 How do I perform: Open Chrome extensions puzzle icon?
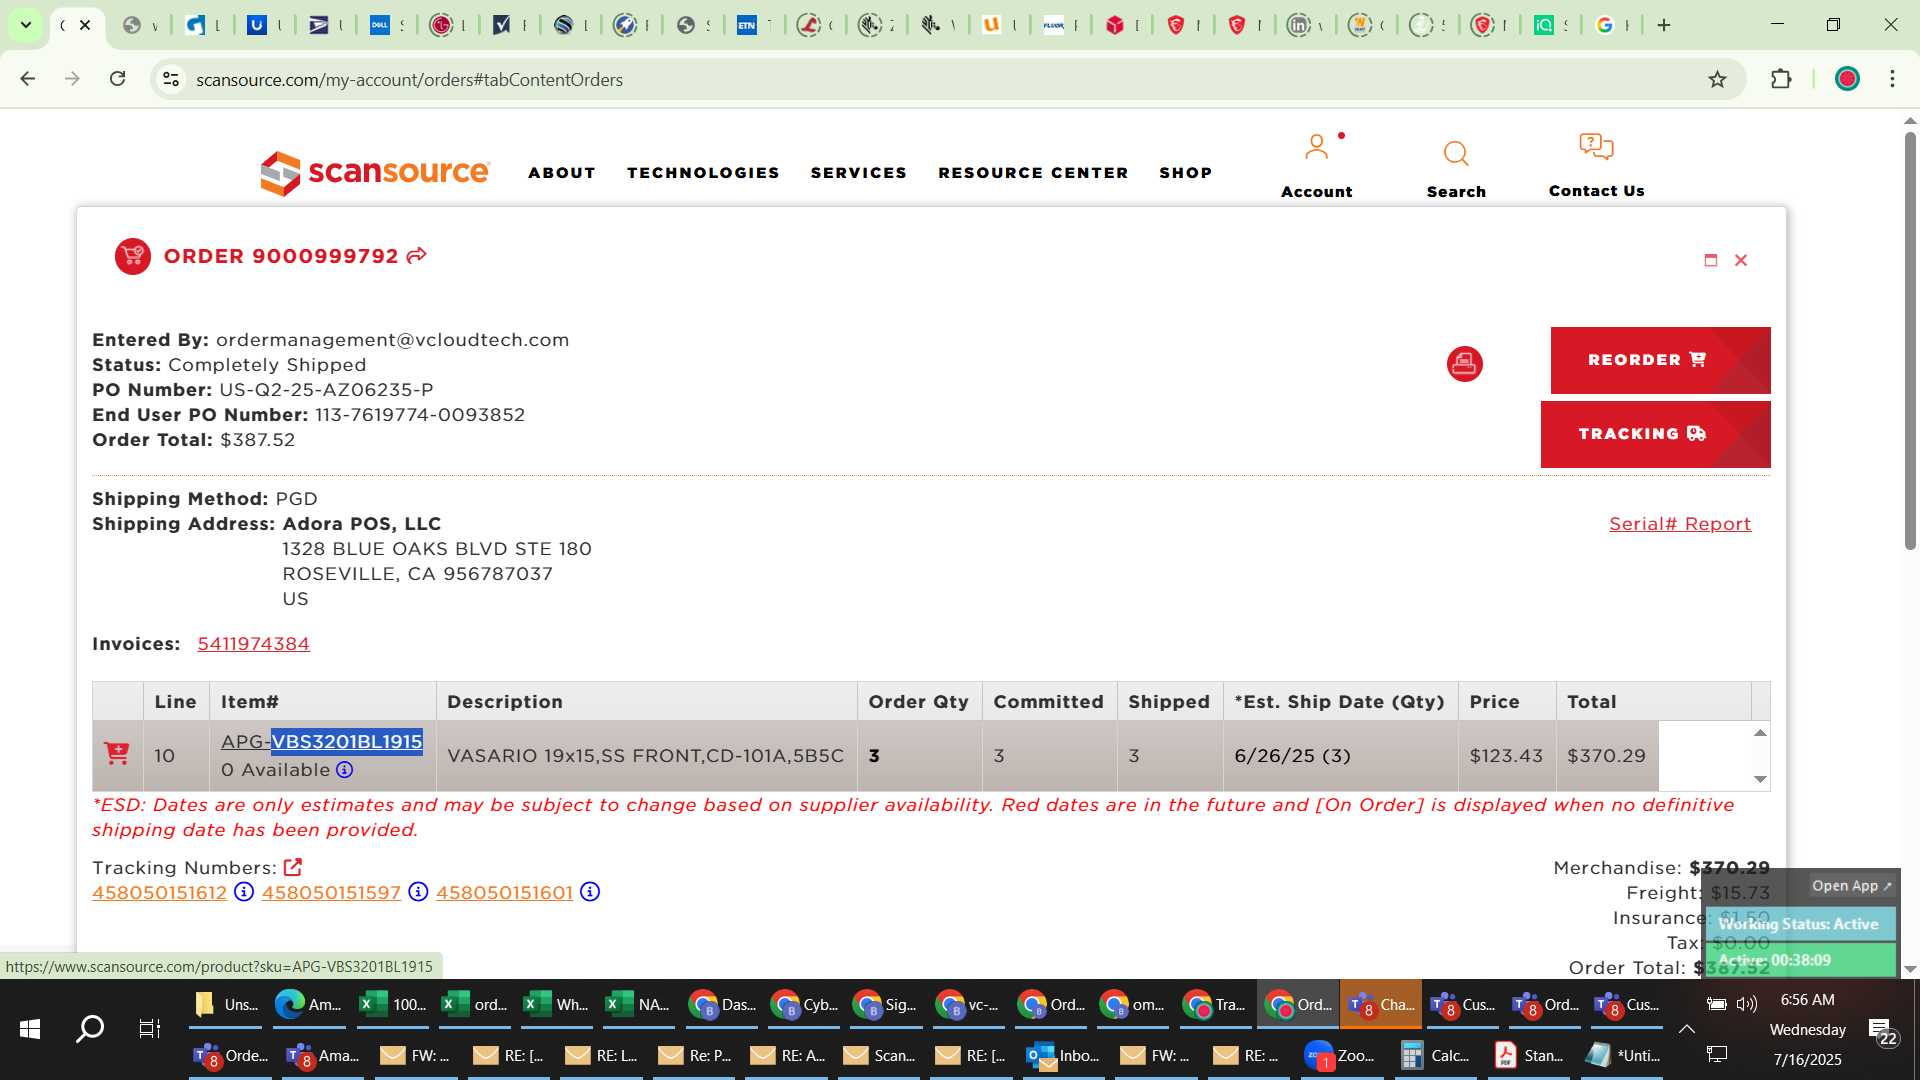point(1781,79)
